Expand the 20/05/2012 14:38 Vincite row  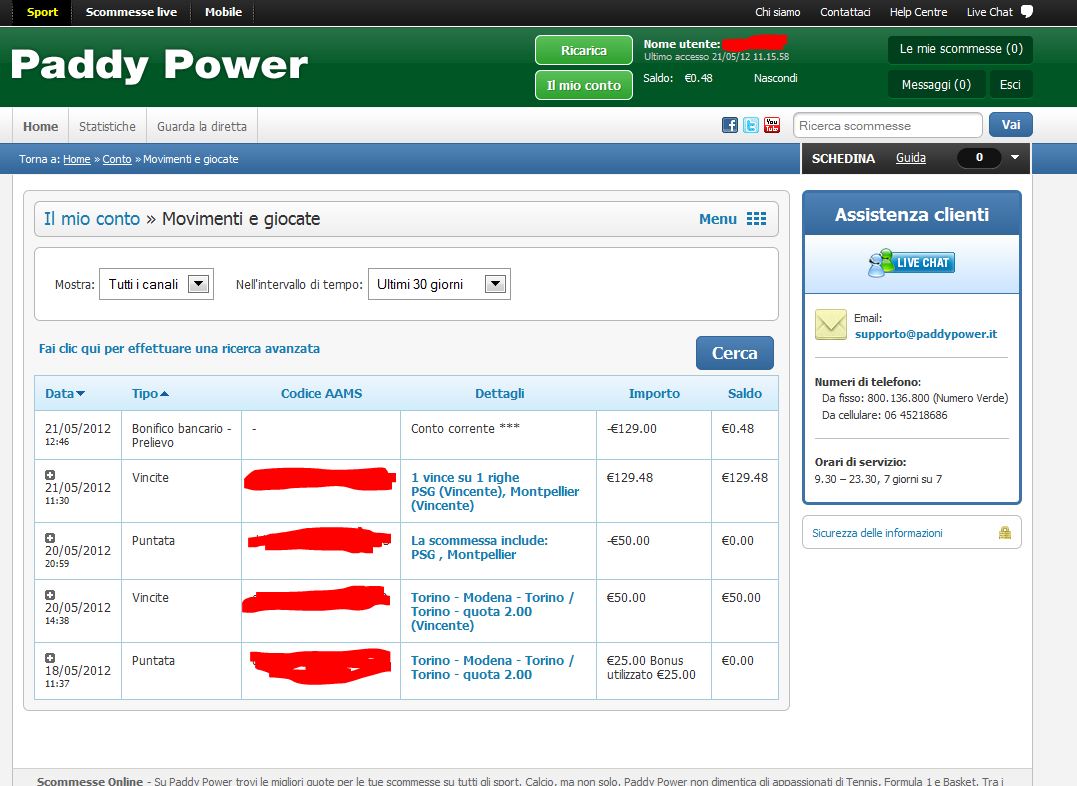49,595
